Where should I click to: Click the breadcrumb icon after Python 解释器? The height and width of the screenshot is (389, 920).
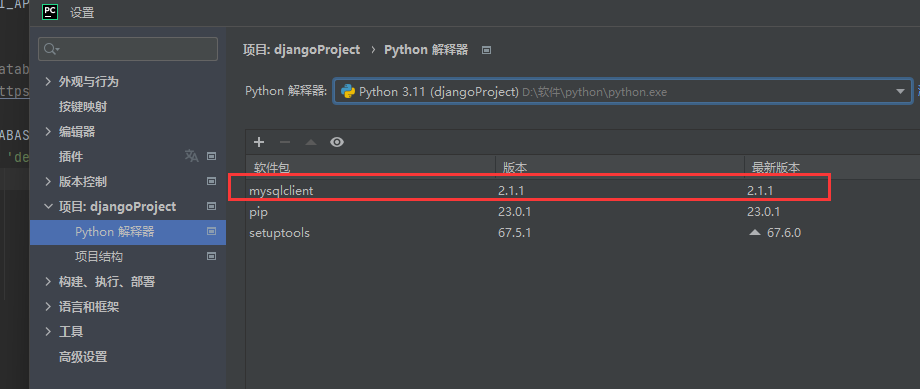pos(486,50)
